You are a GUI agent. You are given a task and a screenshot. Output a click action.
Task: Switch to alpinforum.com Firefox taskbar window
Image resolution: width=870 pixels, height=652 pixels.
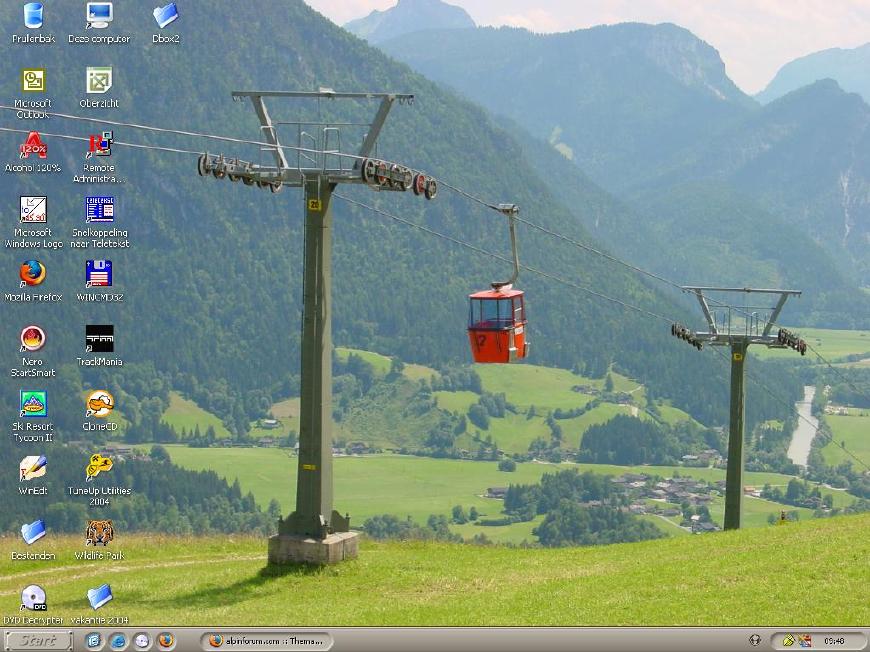click(x=265, y=641)
